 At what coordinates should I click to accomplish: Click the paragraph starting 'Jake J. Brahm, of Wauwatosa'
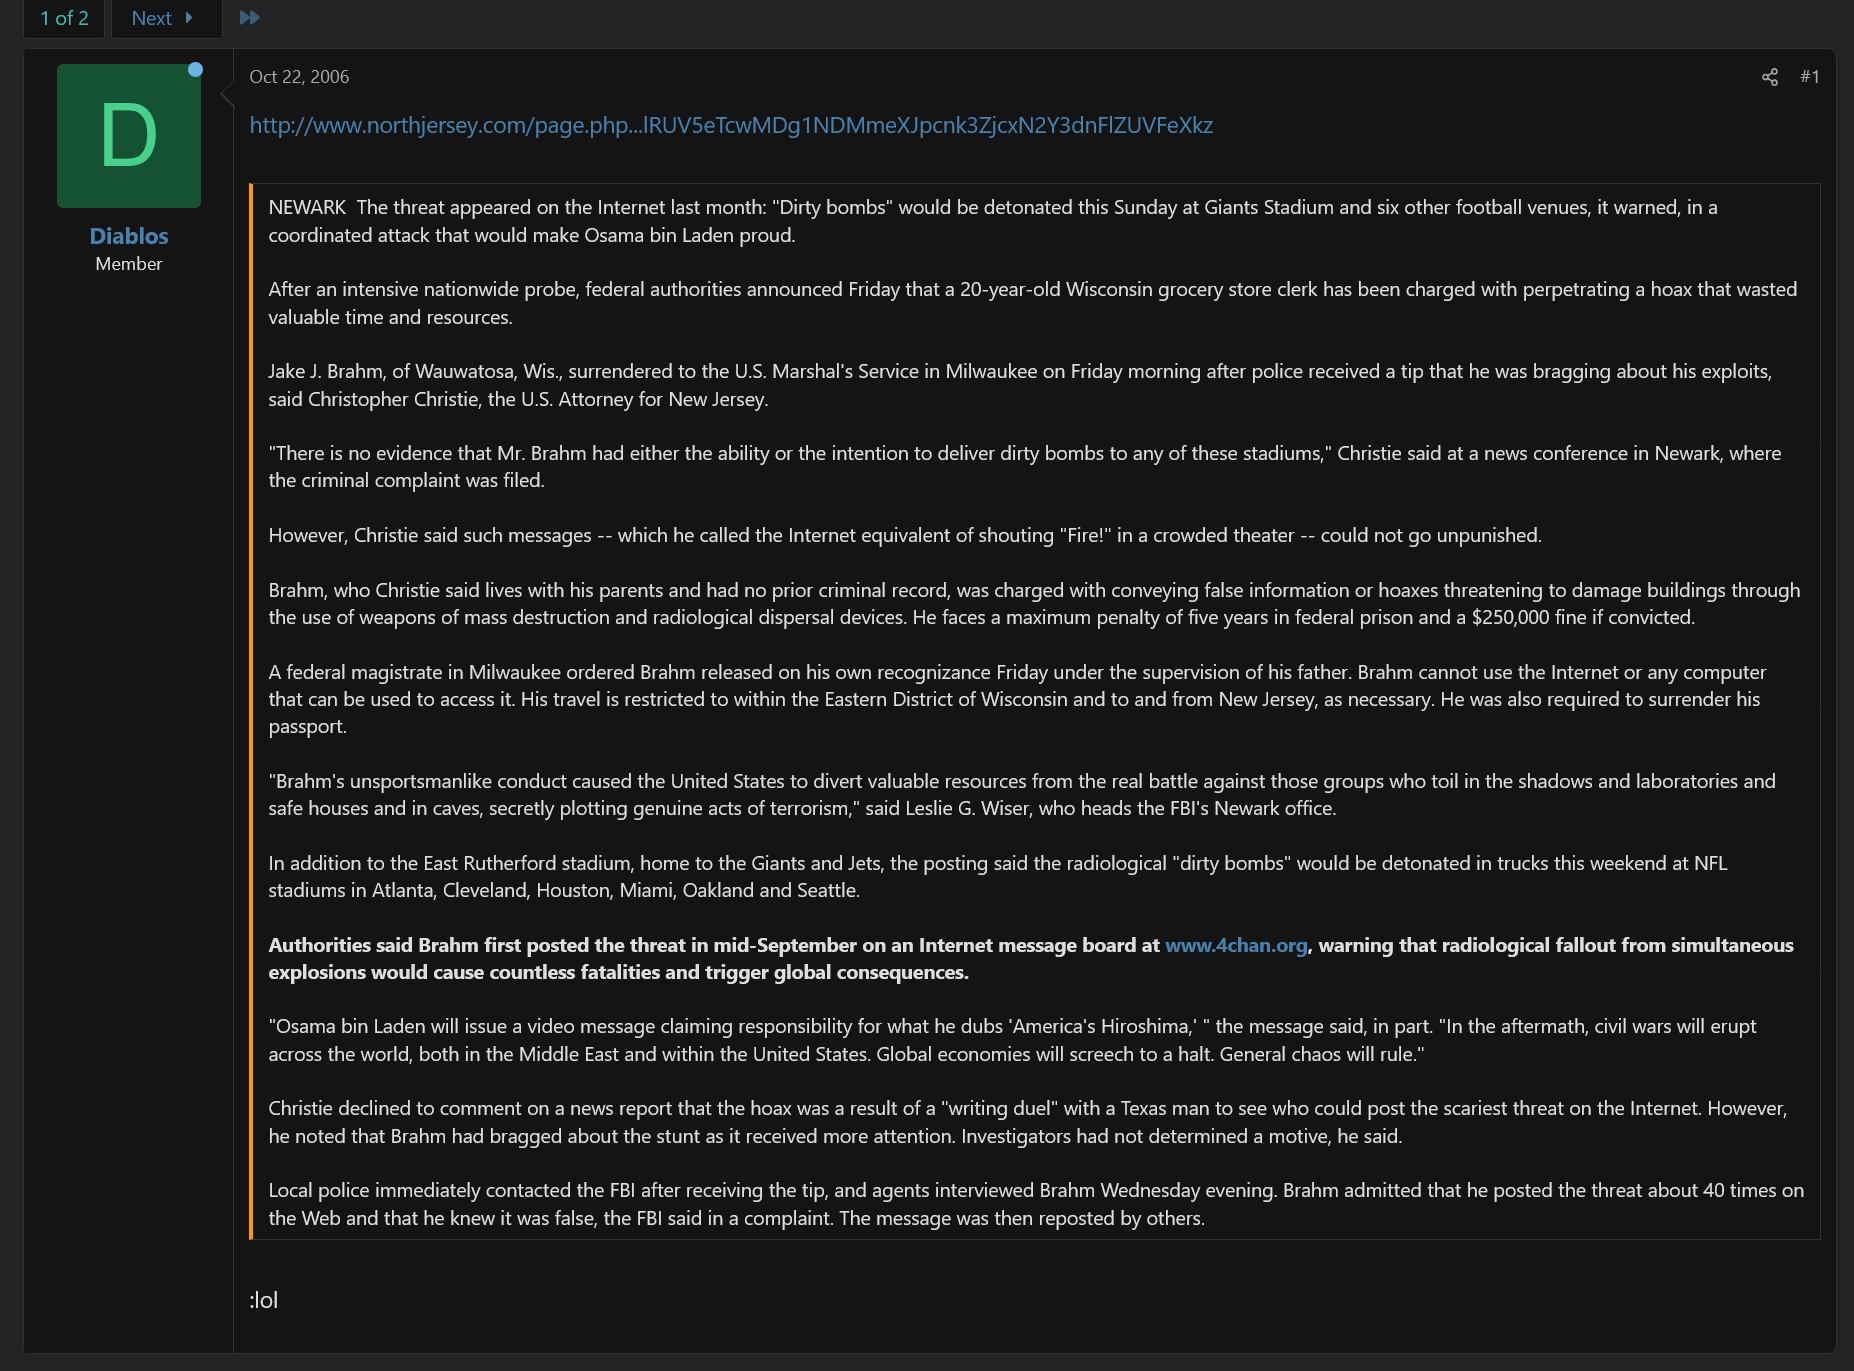1020,385
